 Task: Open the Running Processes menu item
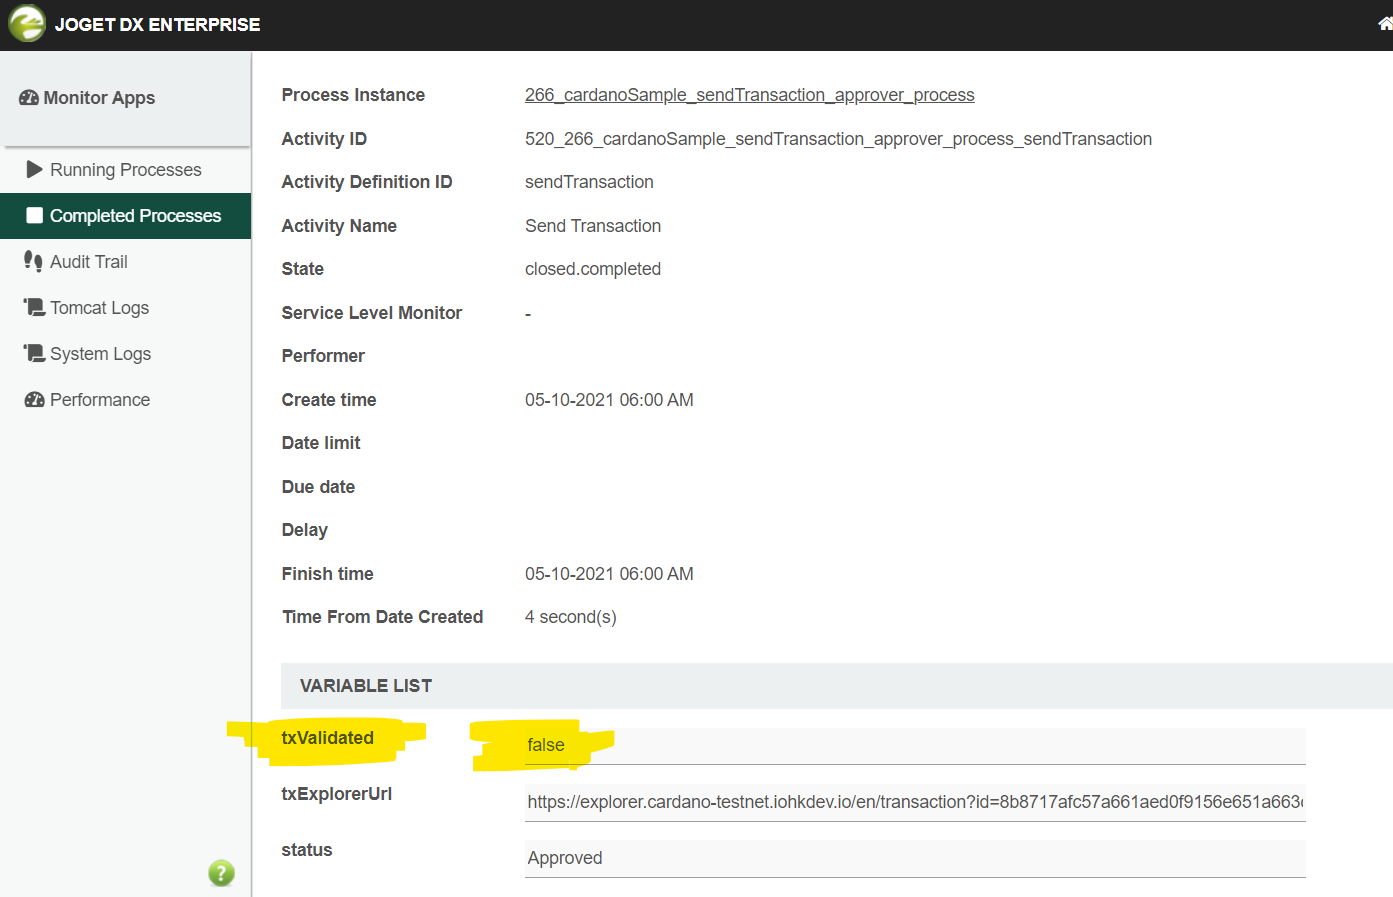125,170
